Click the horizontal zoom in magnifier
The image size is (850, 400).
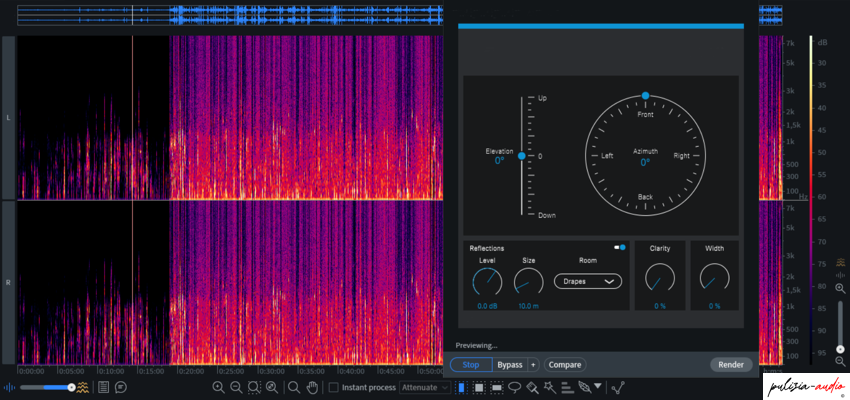tap(218, 388)
